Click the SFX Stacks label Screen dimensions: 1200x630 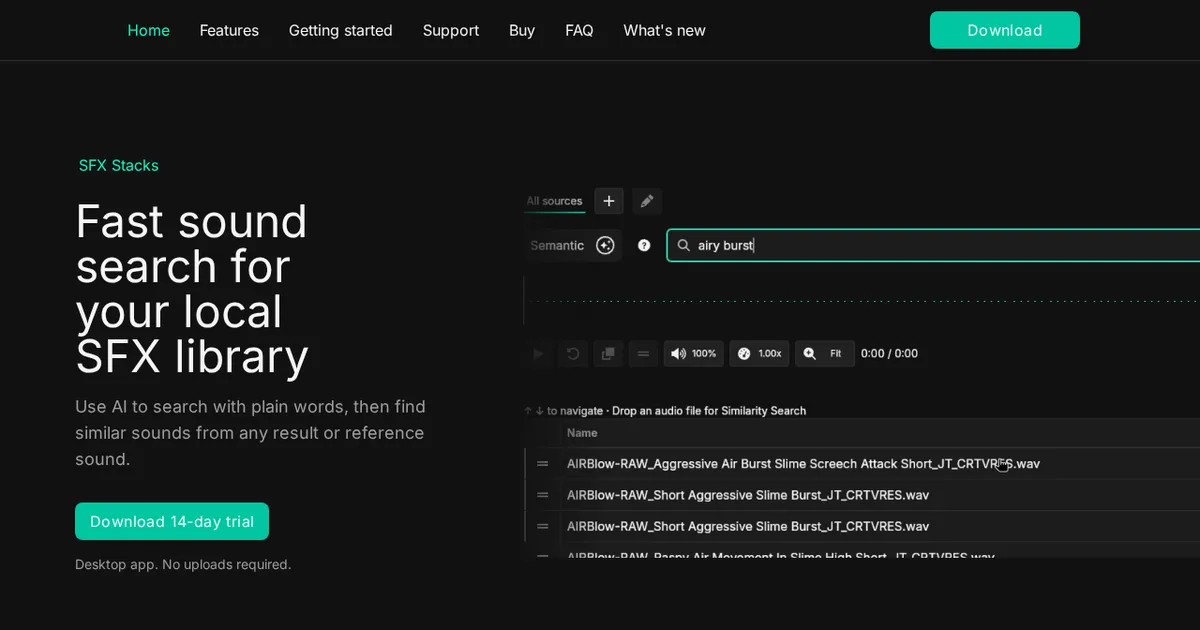[x=119, y=165]
